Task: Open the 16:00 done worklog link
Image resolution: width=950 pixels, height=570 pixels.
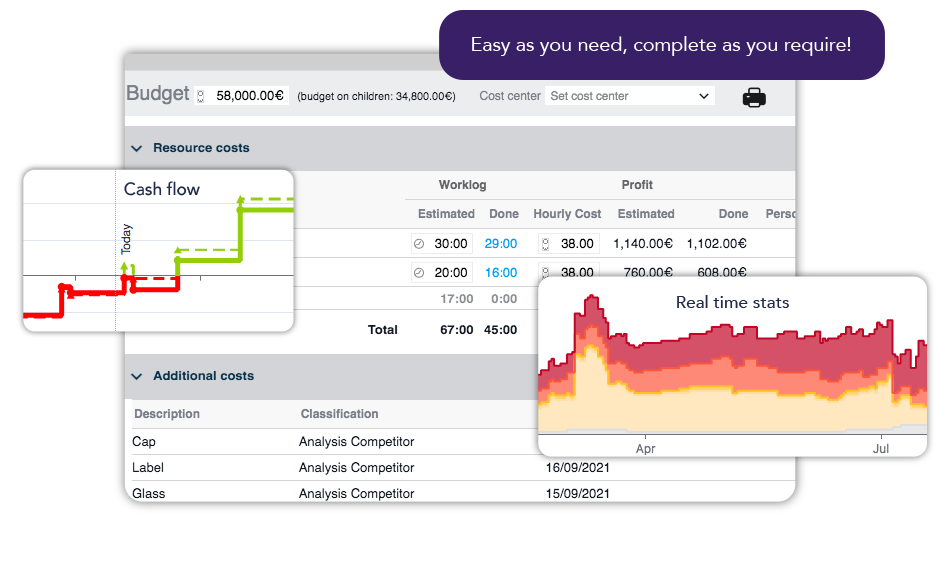Action: click(x=501, y=272)
